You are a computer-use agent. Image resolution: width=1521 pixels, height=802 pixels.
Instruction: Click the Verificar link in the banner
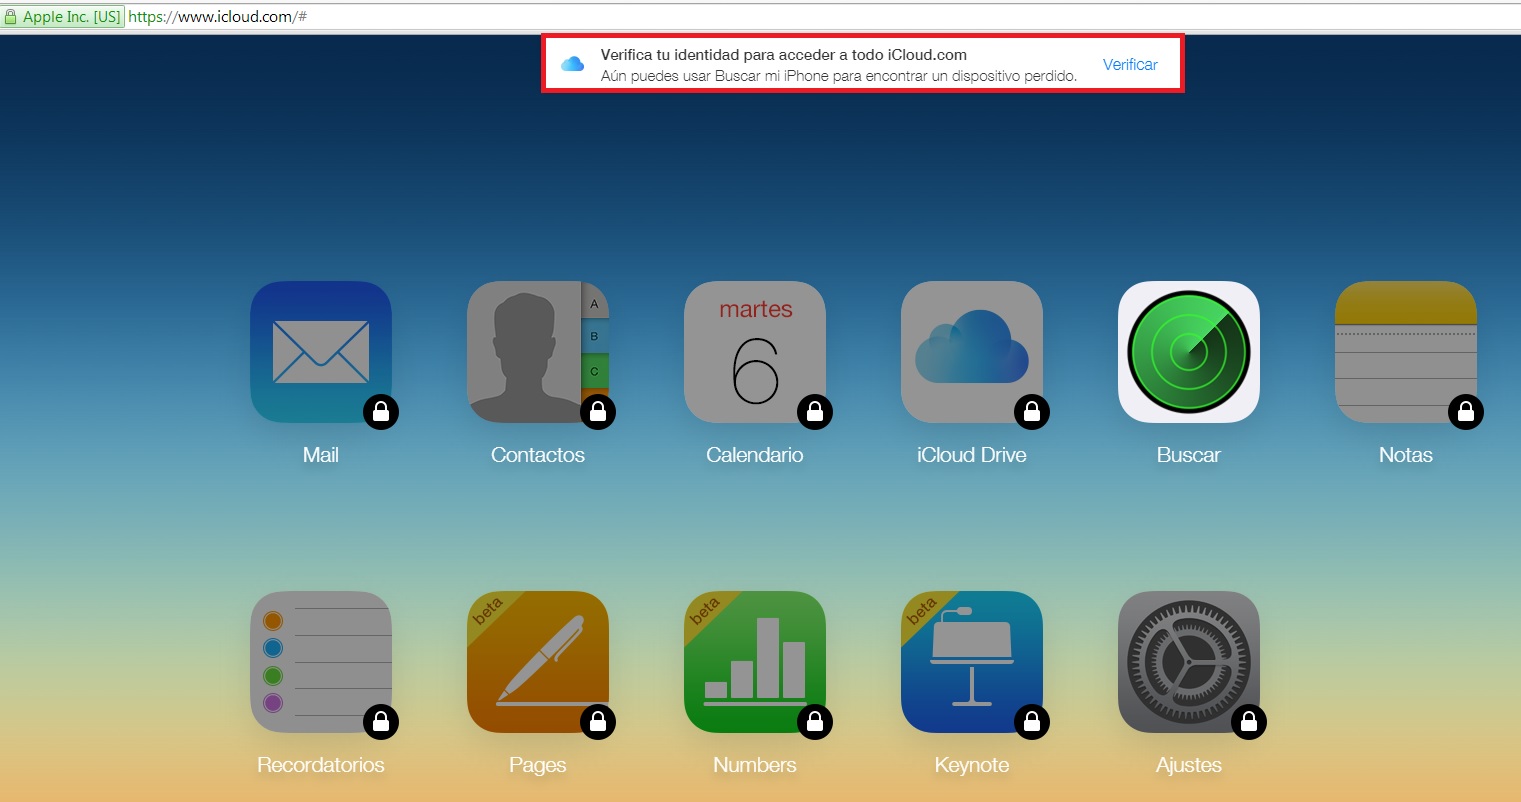1130,64
